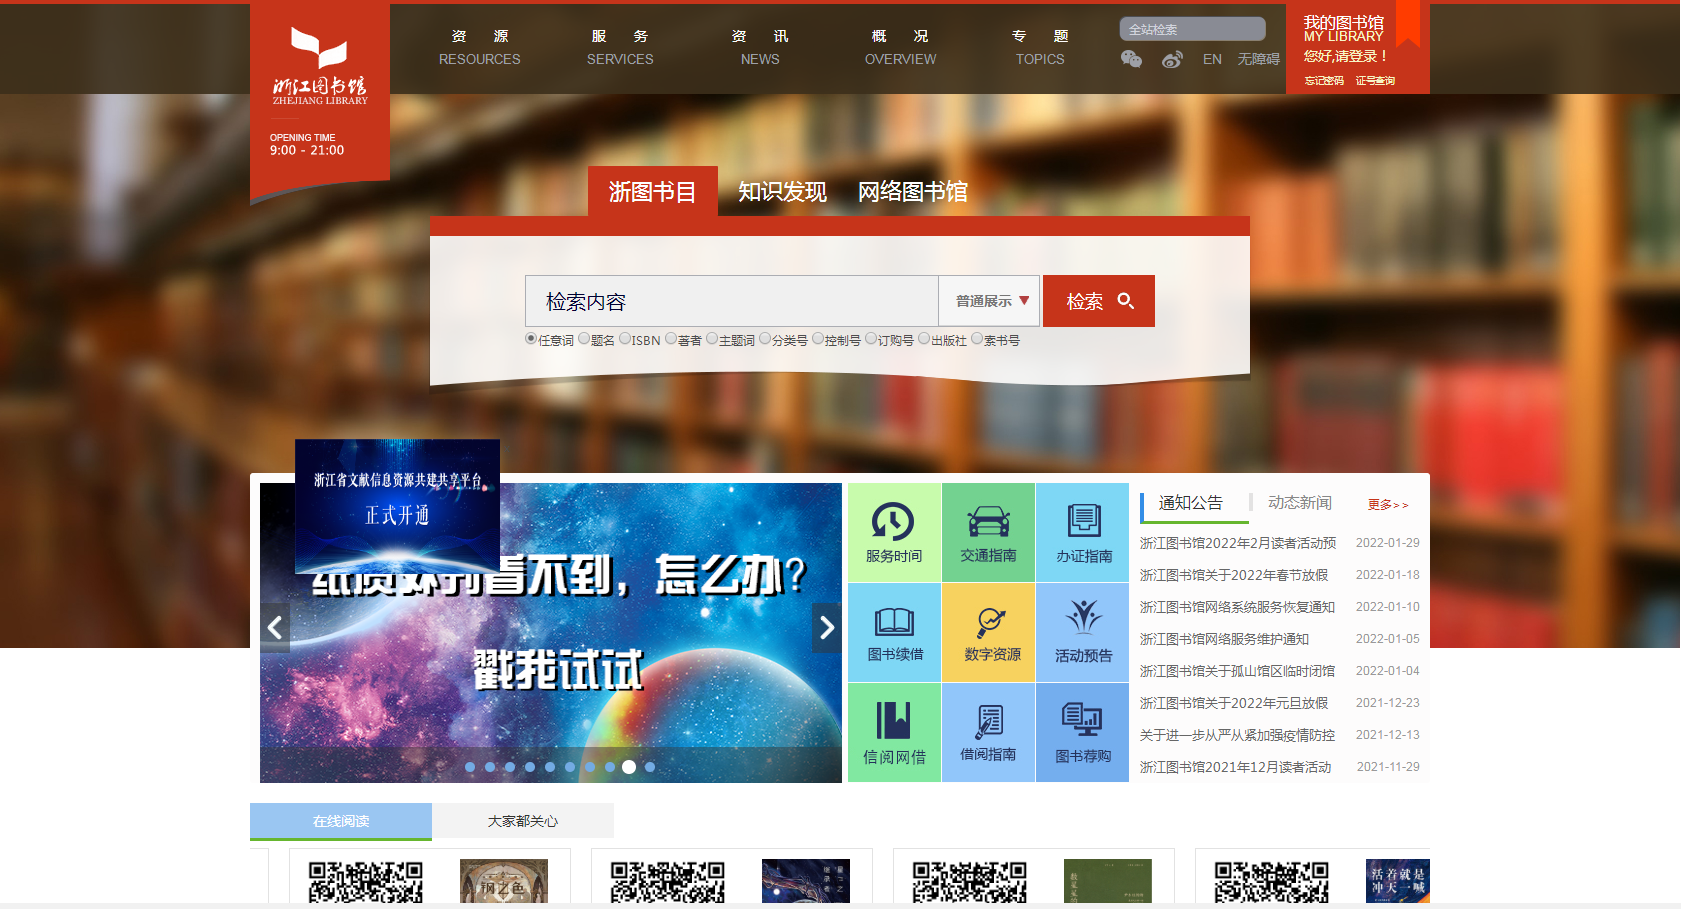
Task: Open the 活动预告 icon tile
Action: pyautogui.click(x=1083, y=632)
